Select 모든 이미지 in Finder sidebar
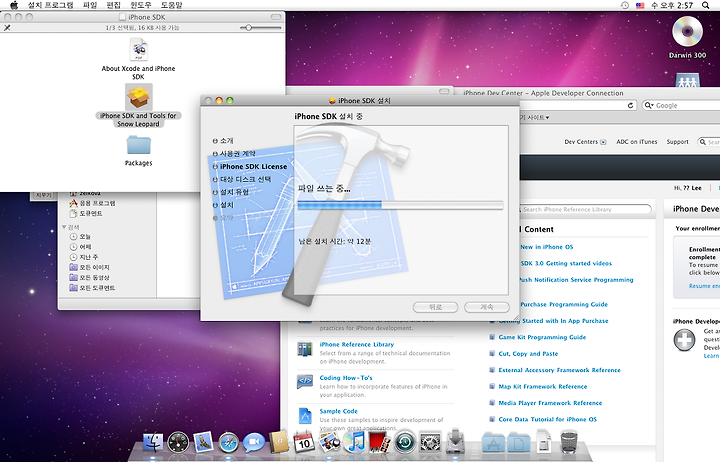 (90, 267)
